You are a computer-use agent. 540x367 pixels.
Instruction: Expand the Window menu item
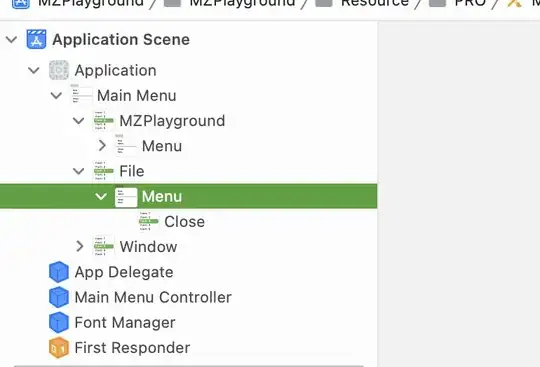80,247
